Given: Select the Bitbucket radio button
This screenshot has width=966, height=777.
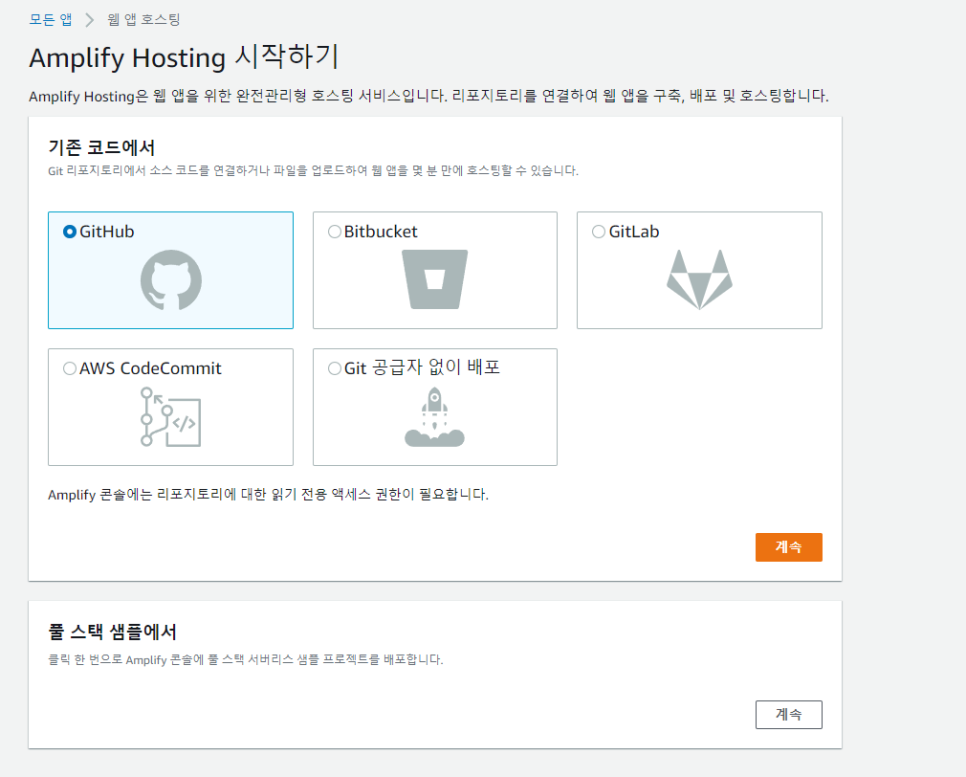Looking at the screenshot, I should [335, 232].
